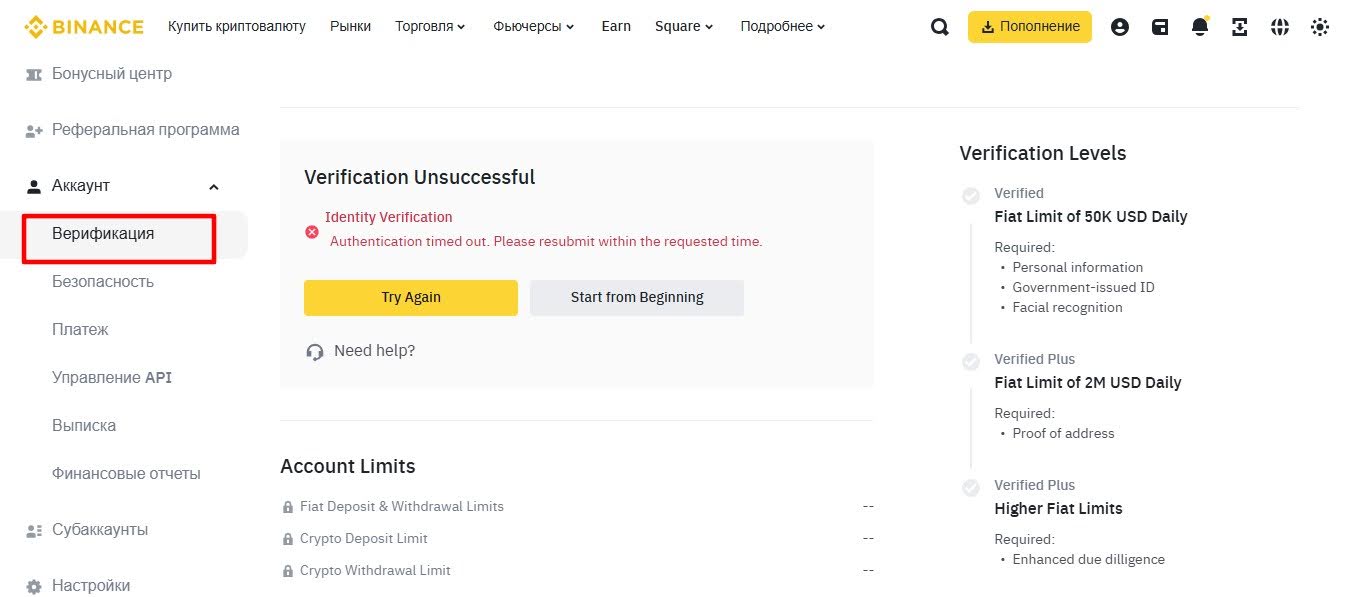
Task: Click the Try Again button
Action: pos(411,297)
